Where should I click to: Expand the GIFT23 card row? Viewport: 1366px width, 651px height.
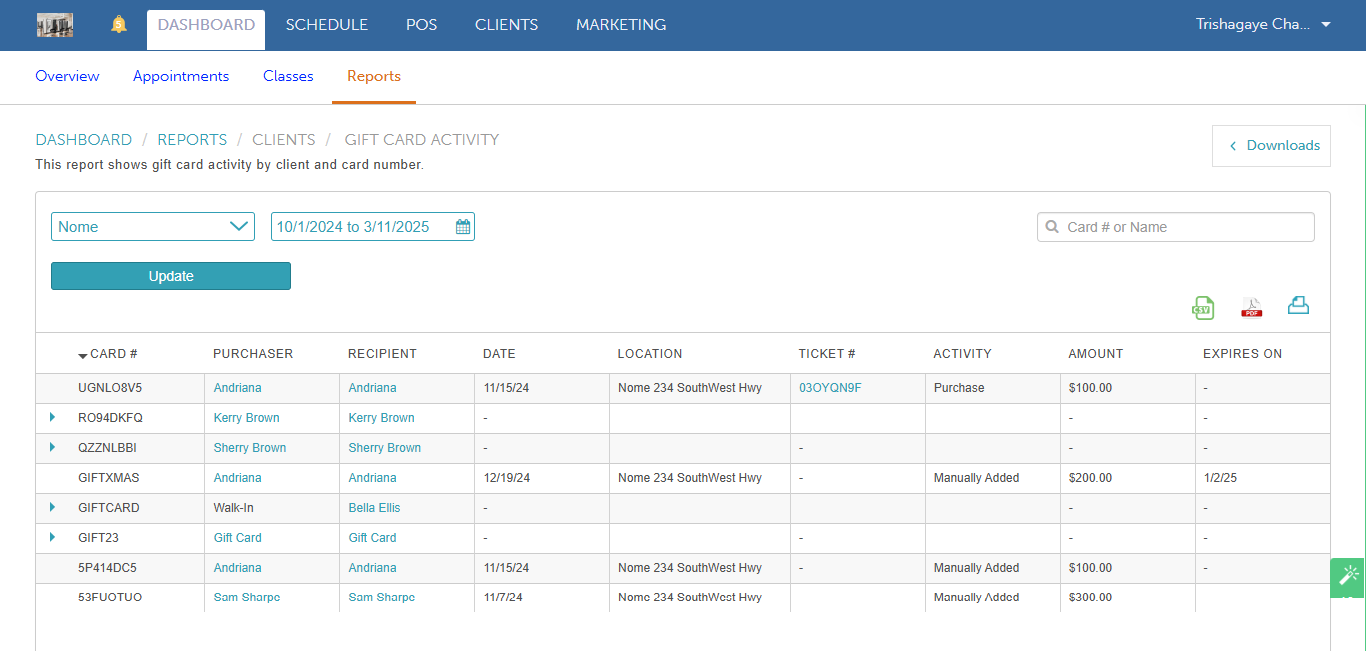(x=52, y=537)
